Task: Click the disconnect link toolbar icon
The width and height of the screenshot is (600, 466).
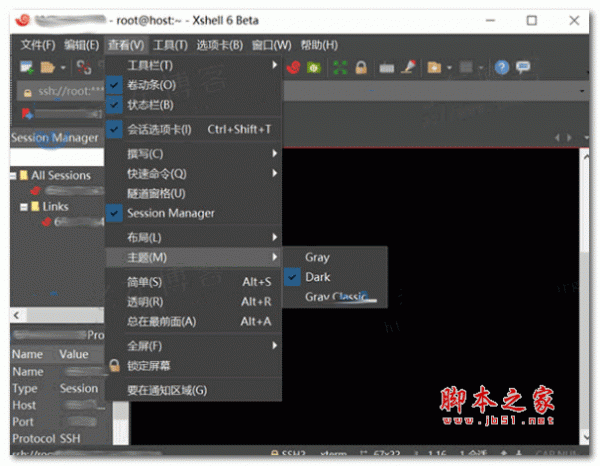Action: pyautogui.click(x=83, y=67)
